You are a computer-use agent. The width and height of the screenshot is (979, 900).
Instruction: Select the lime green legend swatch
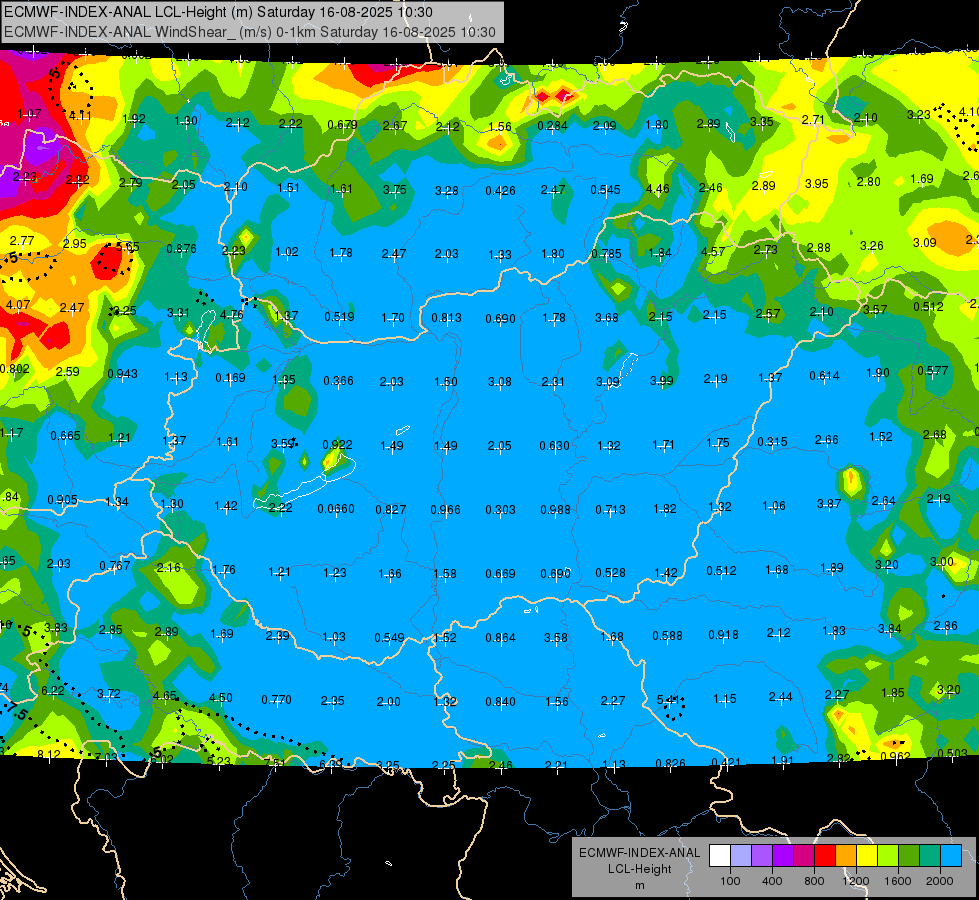pyautogui.click(x=888, y=855)
